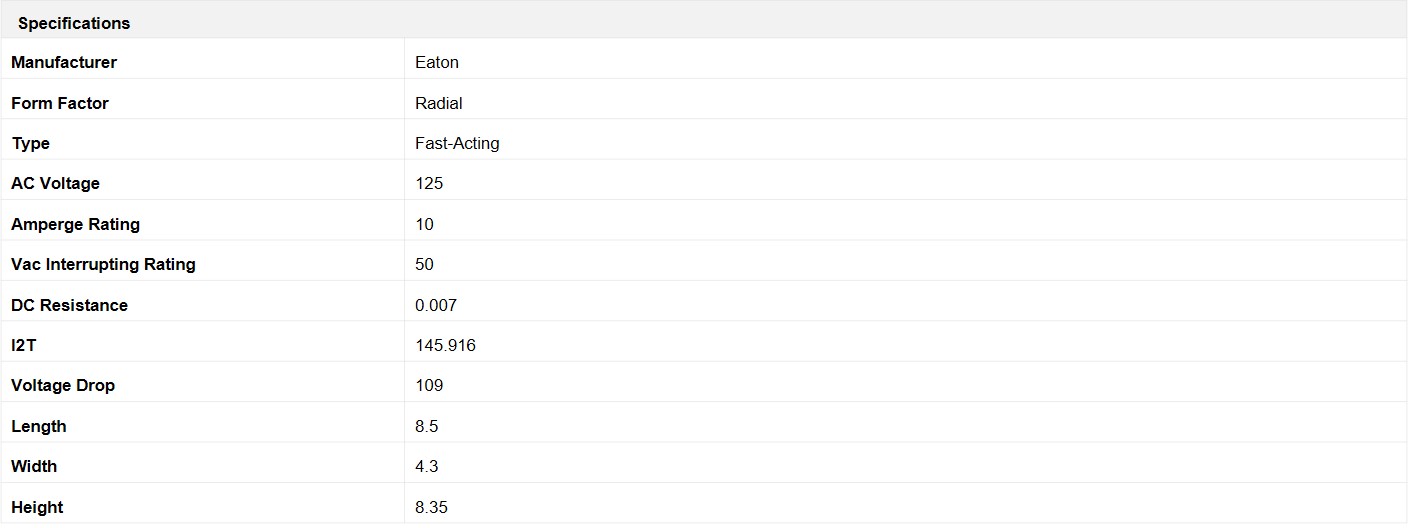Click the 0.007 resistance value
The width and height of the screenshot is (1408, 528).
click(436, 305)
